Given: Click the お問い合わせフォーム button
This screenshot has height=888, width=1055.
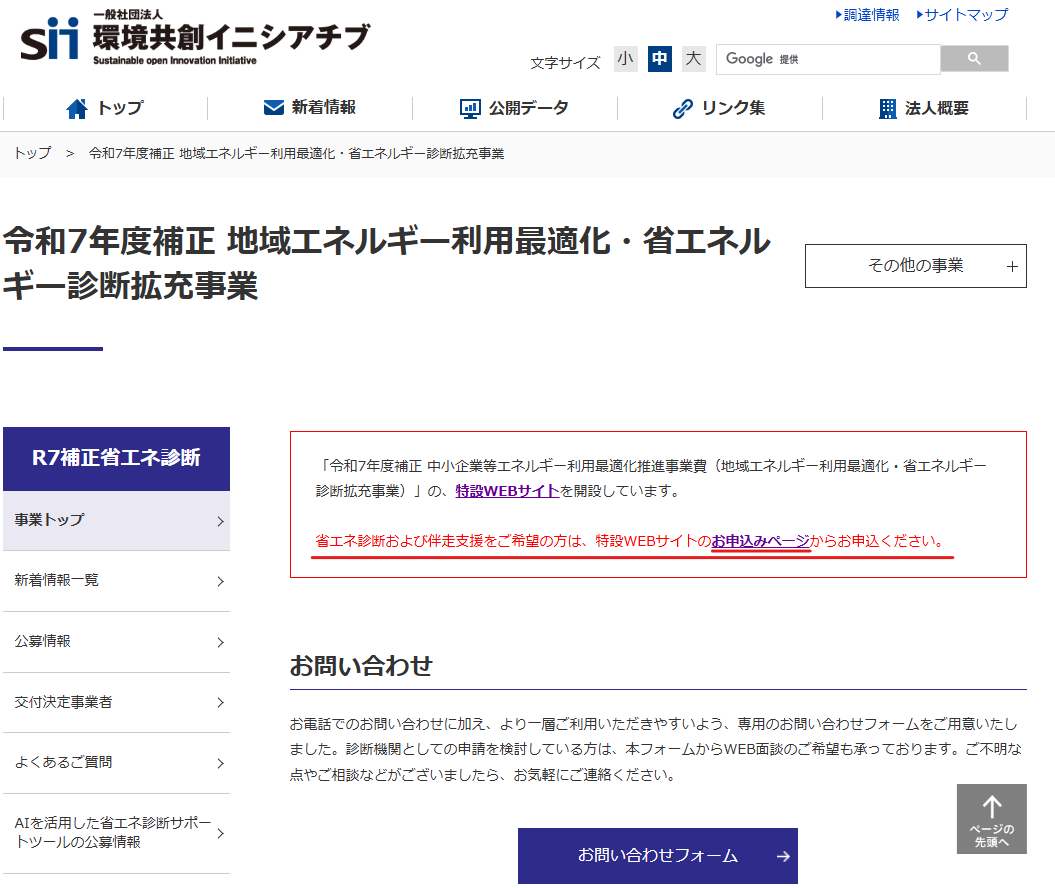Looking at the screenshot, I should (657, 856).
